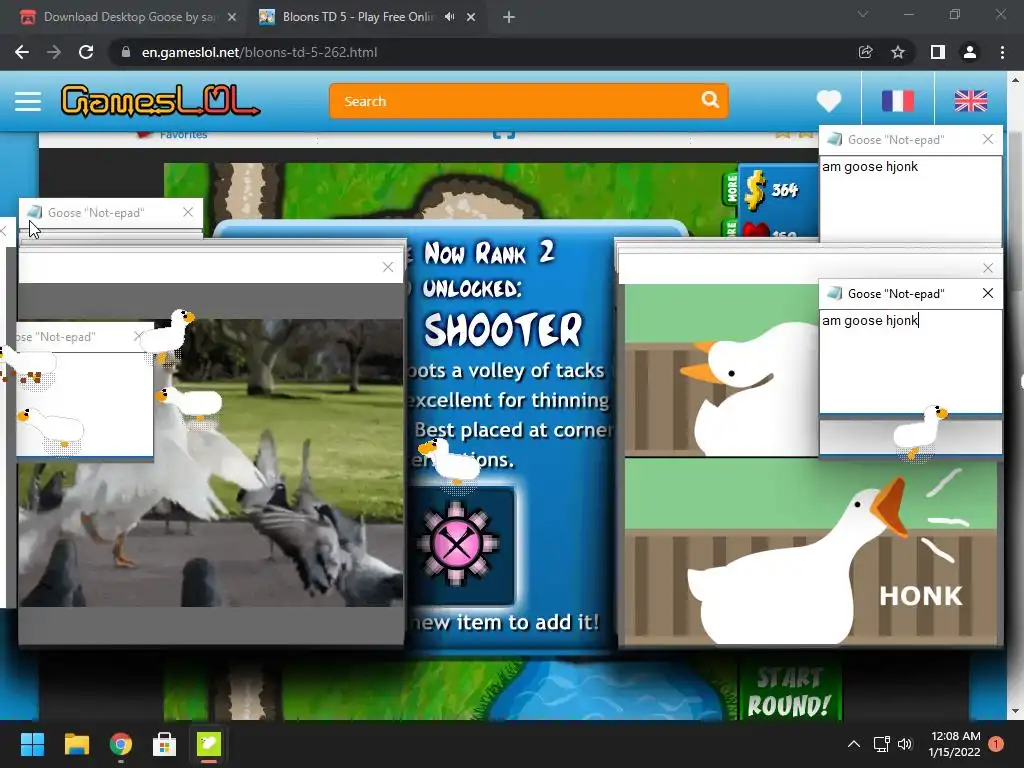Open the GamesLOL hamburger menu

(x=28, y=101)
